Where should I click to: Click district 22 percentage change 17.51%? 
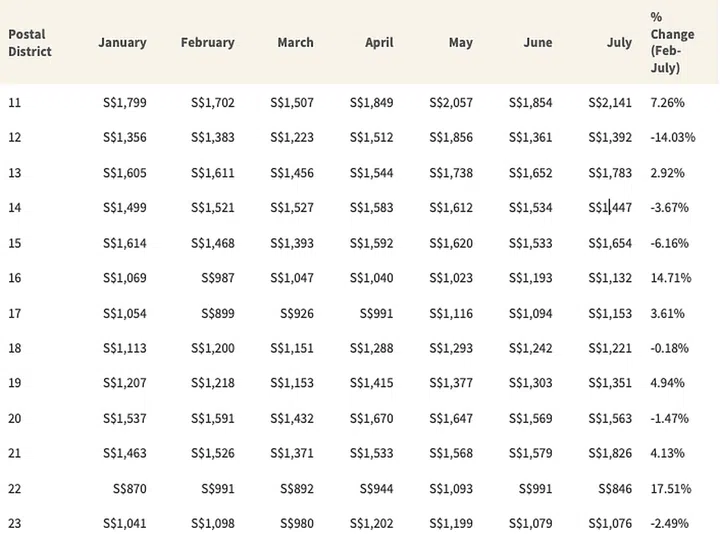click(670, 489)
